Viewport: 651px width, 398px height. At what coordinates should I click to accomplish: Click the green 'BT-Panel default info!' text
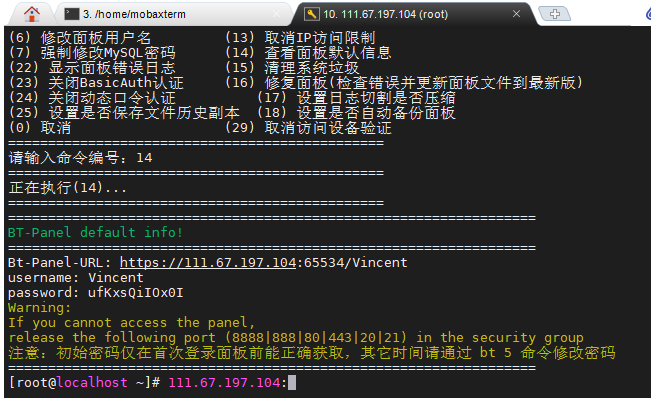pyautogui.click(x=95, y=232)
